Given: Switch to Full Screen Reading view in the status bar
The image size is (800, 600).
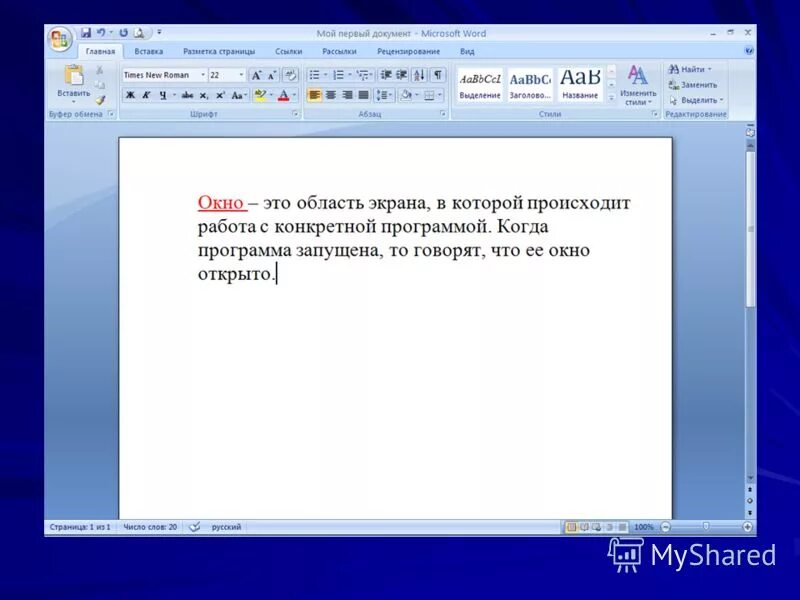Looking at the screenshot, I should (584, 527).
